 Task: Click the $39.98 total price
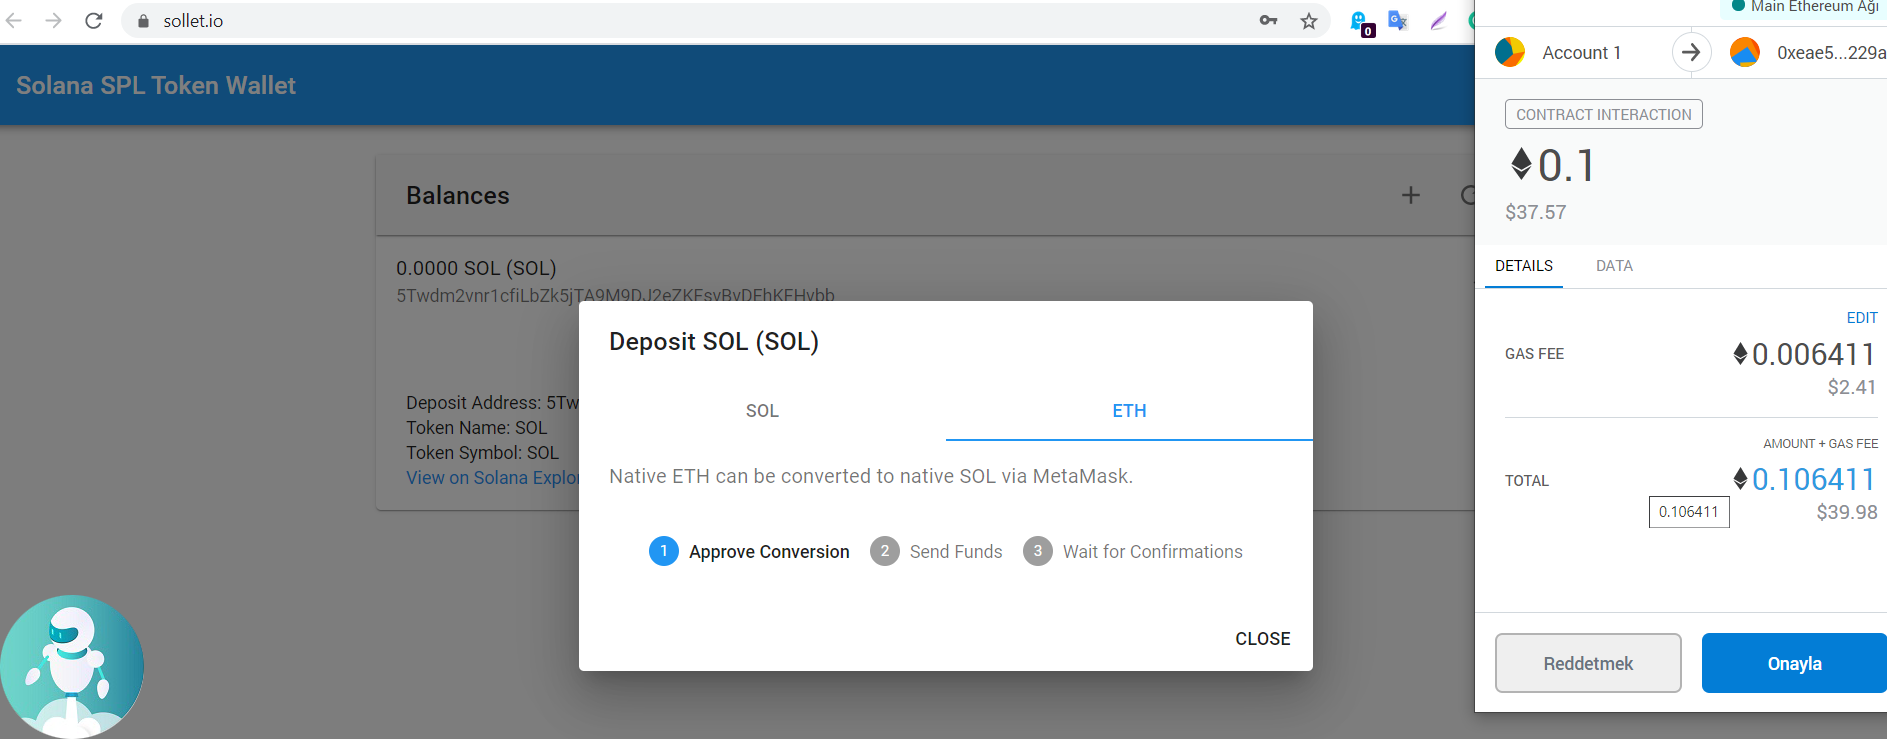click(1847, 512)
